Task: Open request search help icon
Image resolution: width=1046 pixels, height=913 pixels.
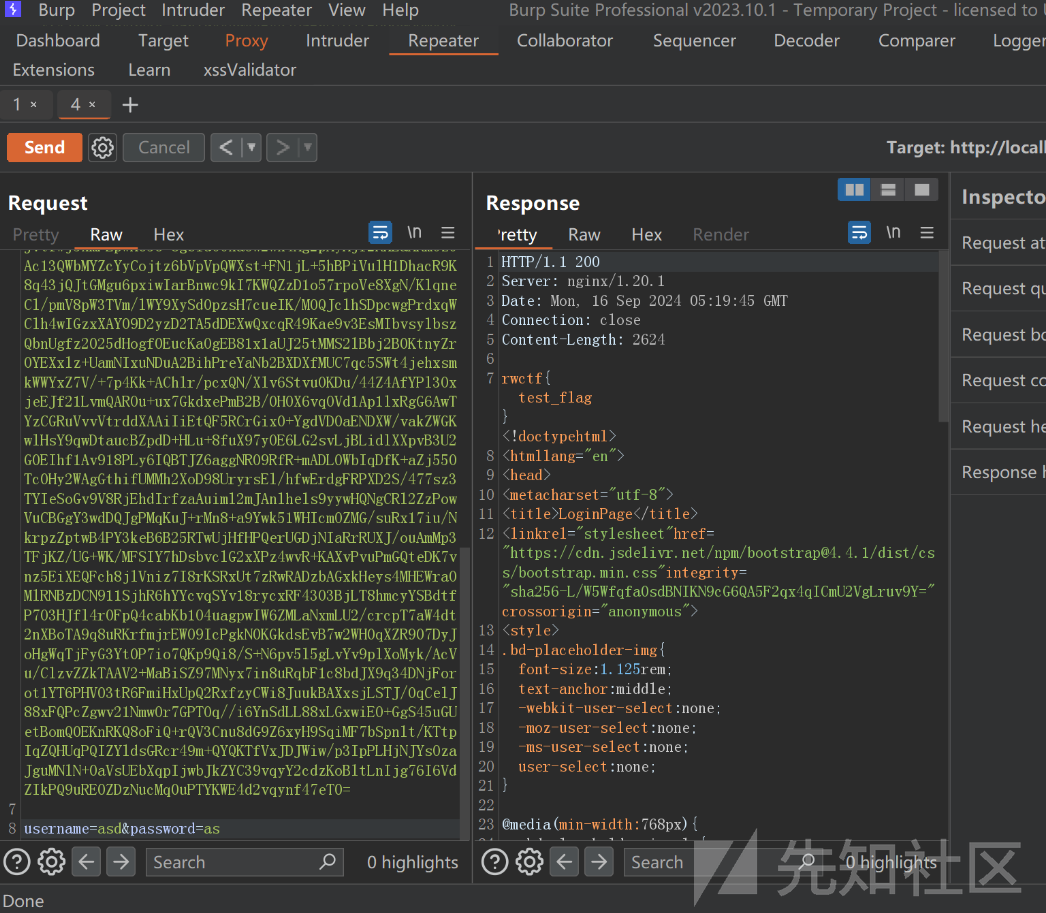Action: point(17,862)
